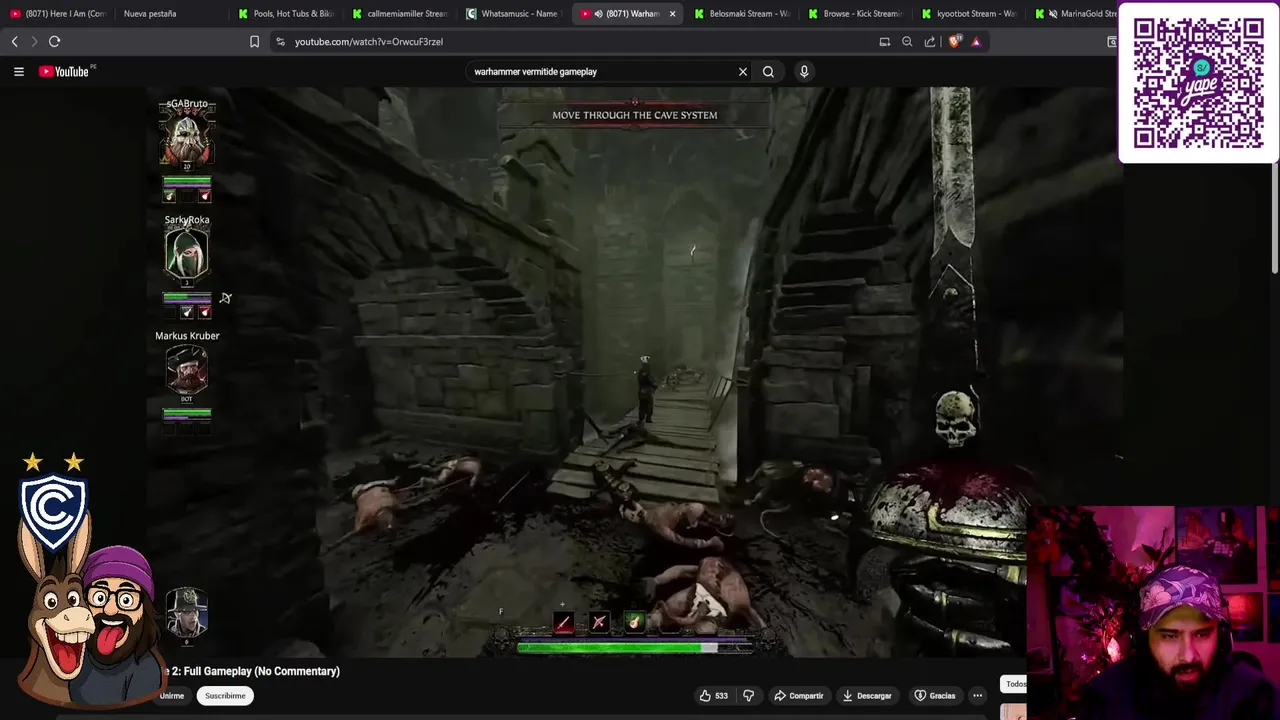Screen dimensions: 1280x720
Task: Click the game video player area
Action: tap(634, 372)
